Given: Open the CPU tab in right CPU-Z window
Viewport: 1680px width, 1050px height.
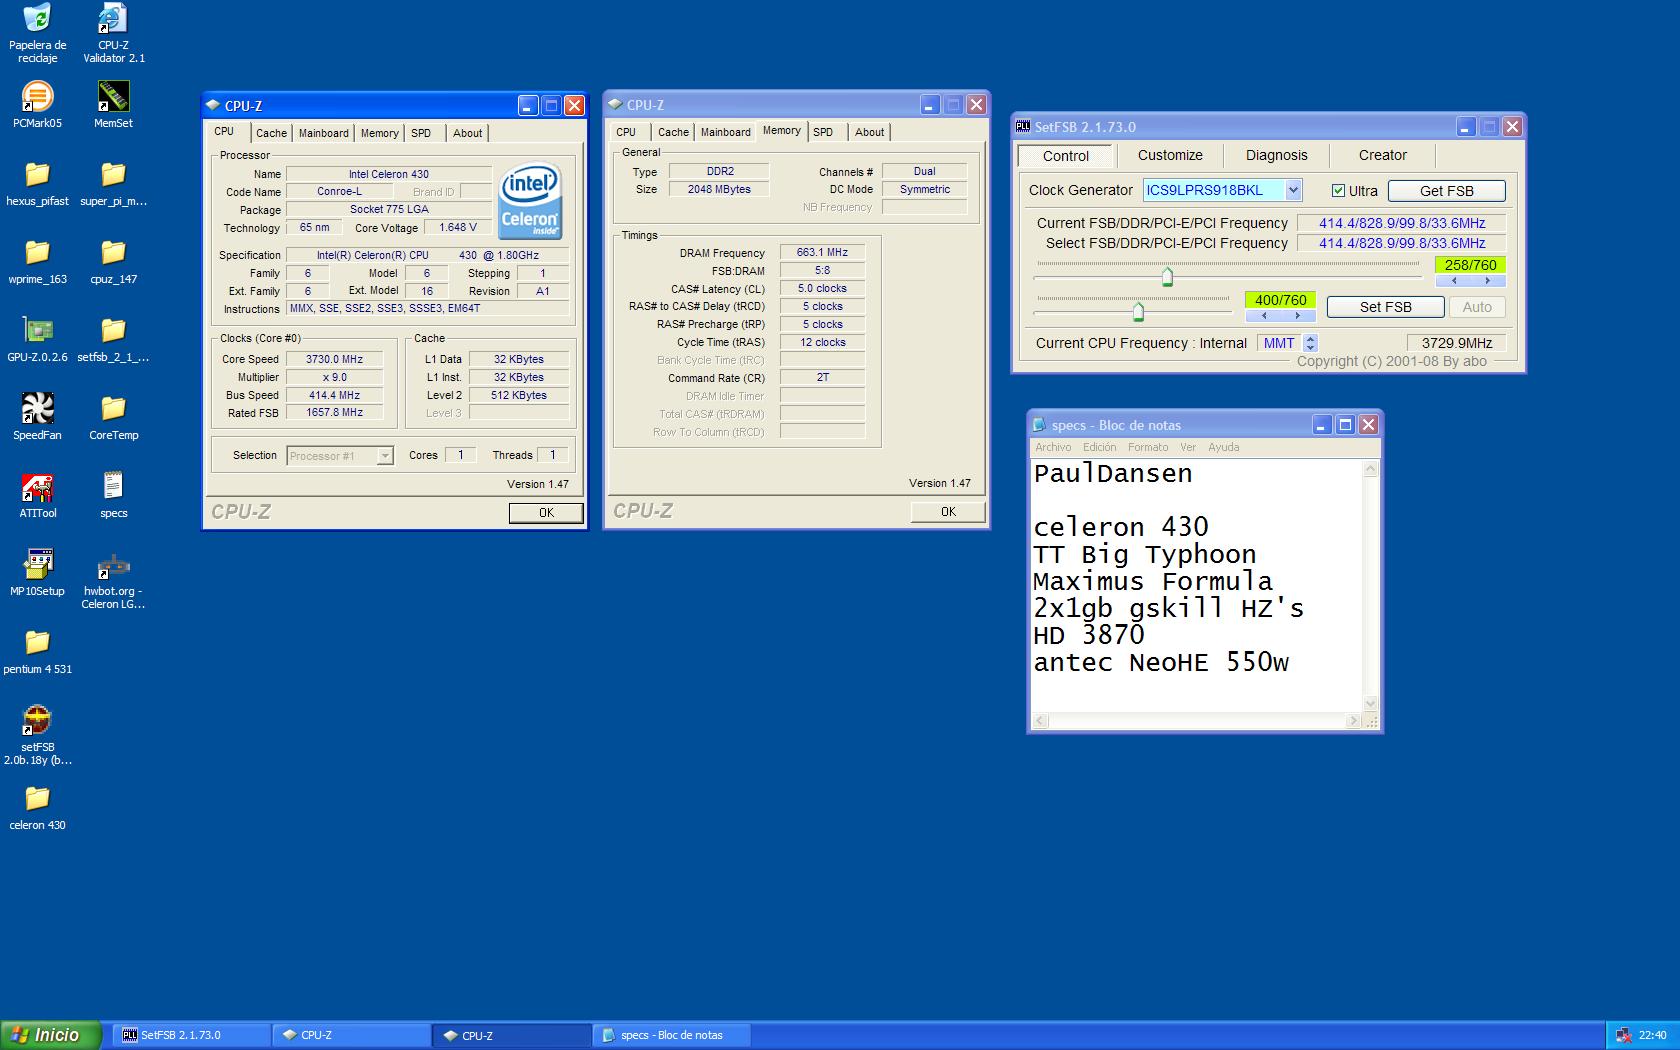Looking at the screenshot, I should [x=626, y=132].
